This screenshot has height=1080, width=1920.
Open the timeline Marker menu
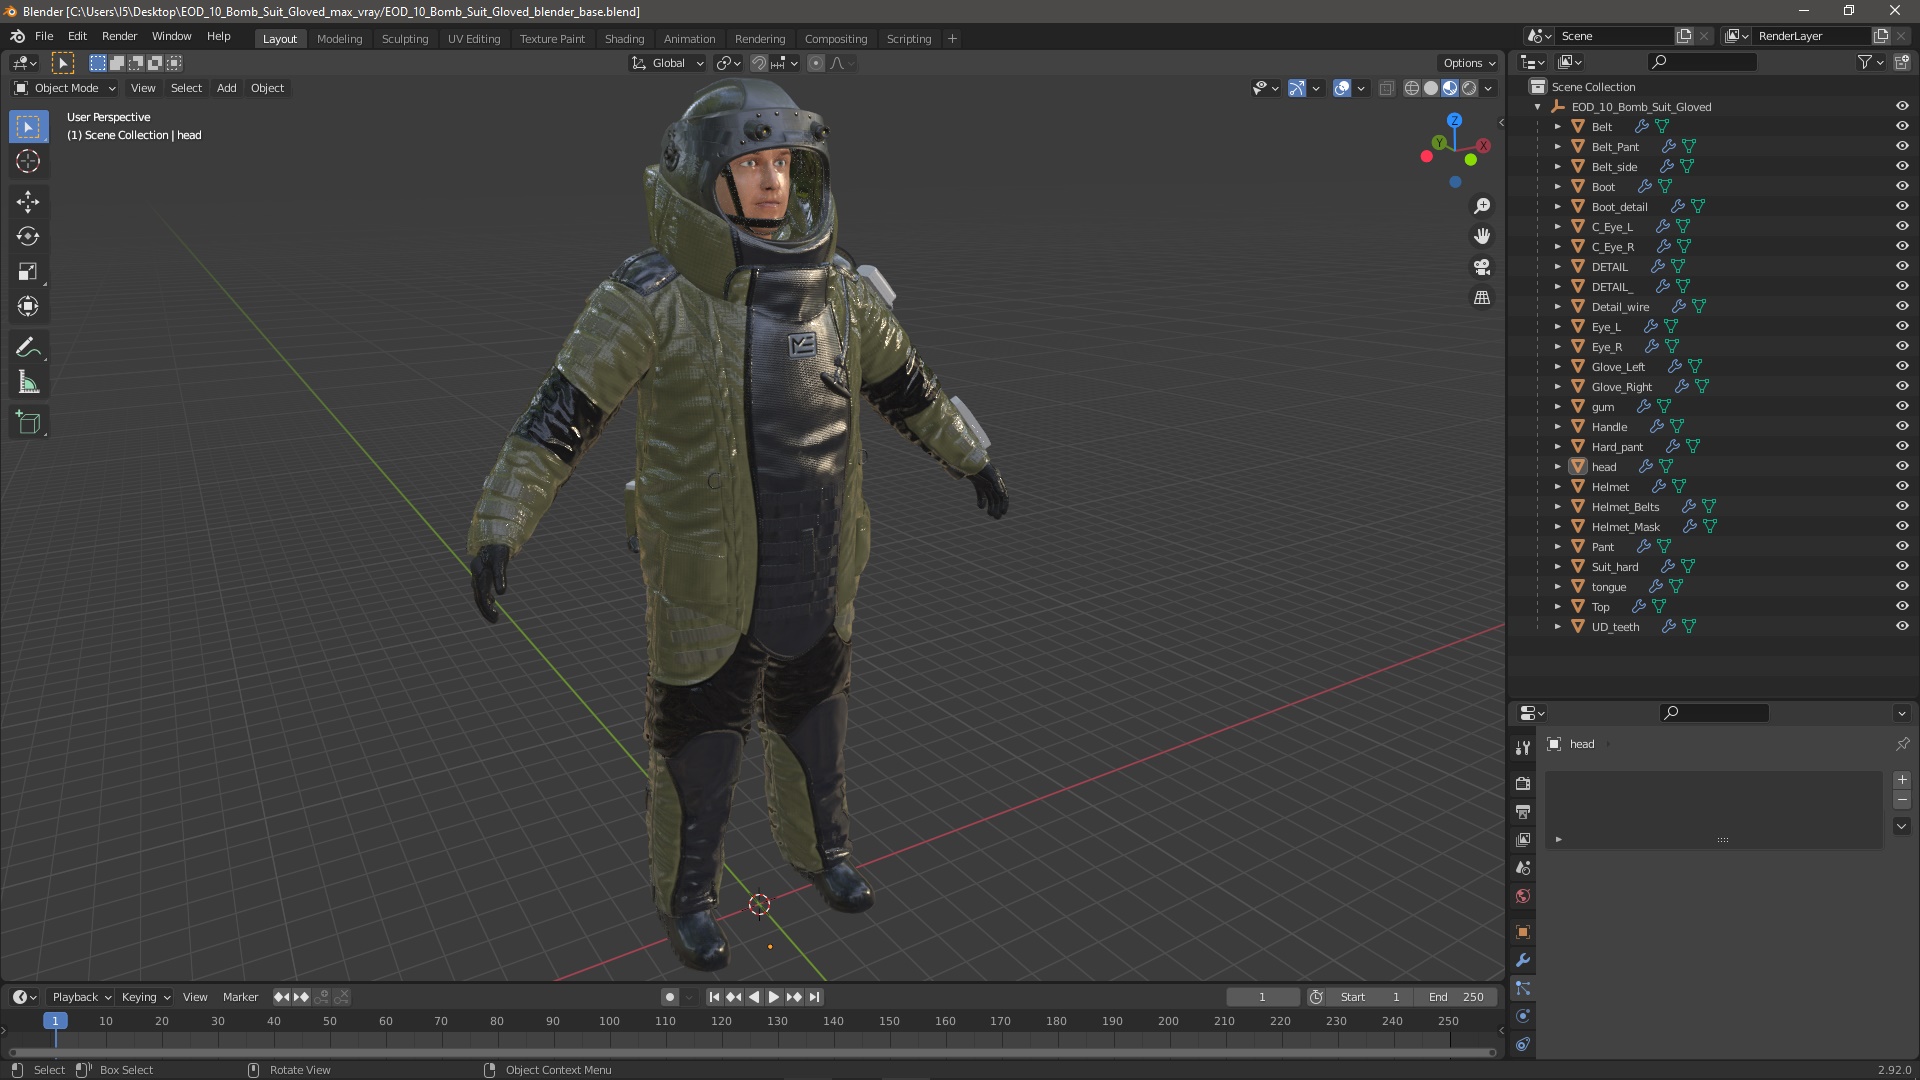pyautogui.click(x=240, y=997)
